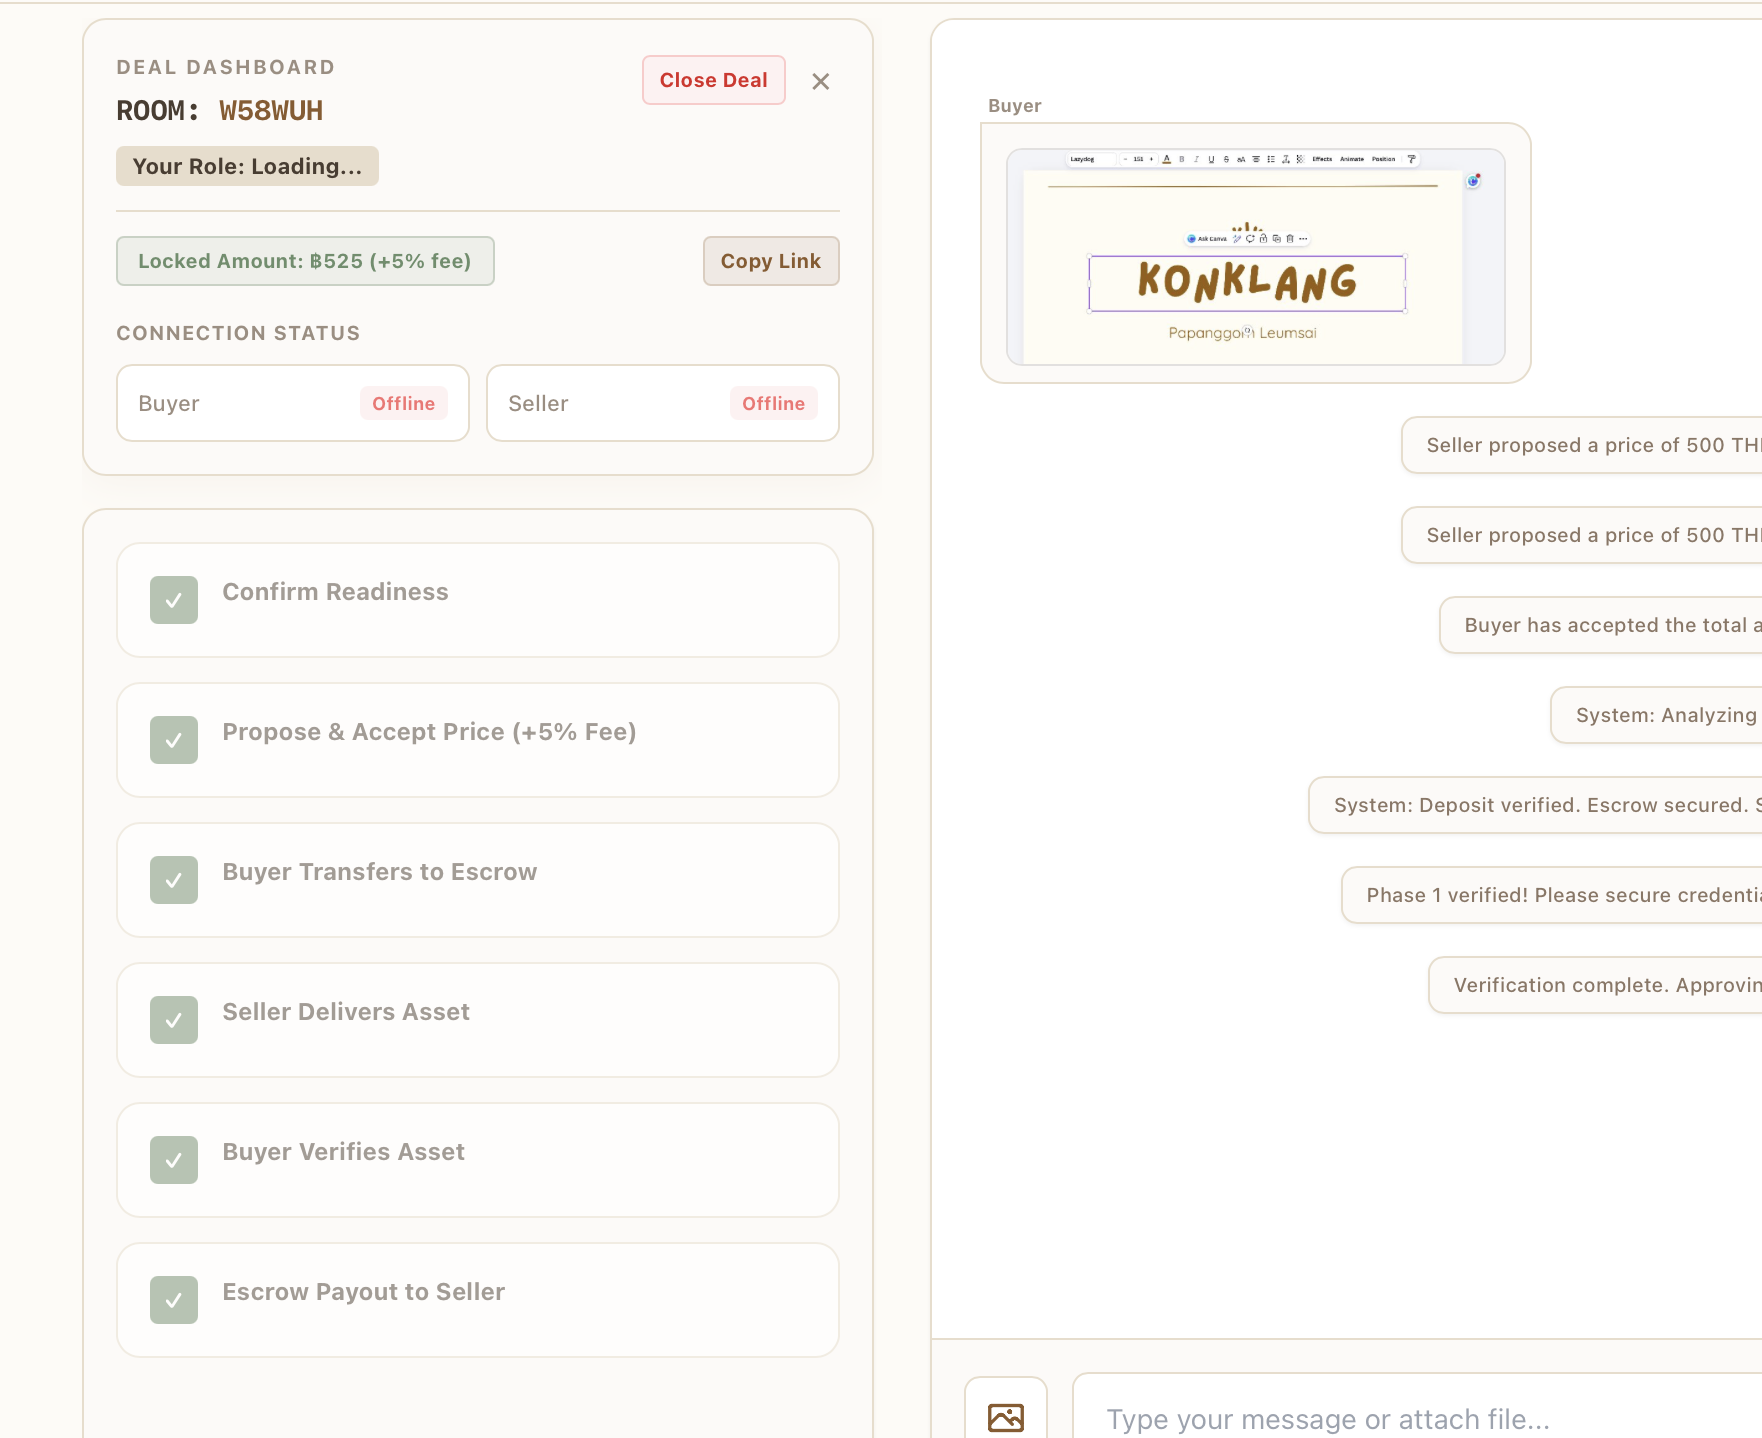Click the Your Role: Loading label
This screenshot has width=1762, height=1438.
pyautogui.click(x=247, y=166)
